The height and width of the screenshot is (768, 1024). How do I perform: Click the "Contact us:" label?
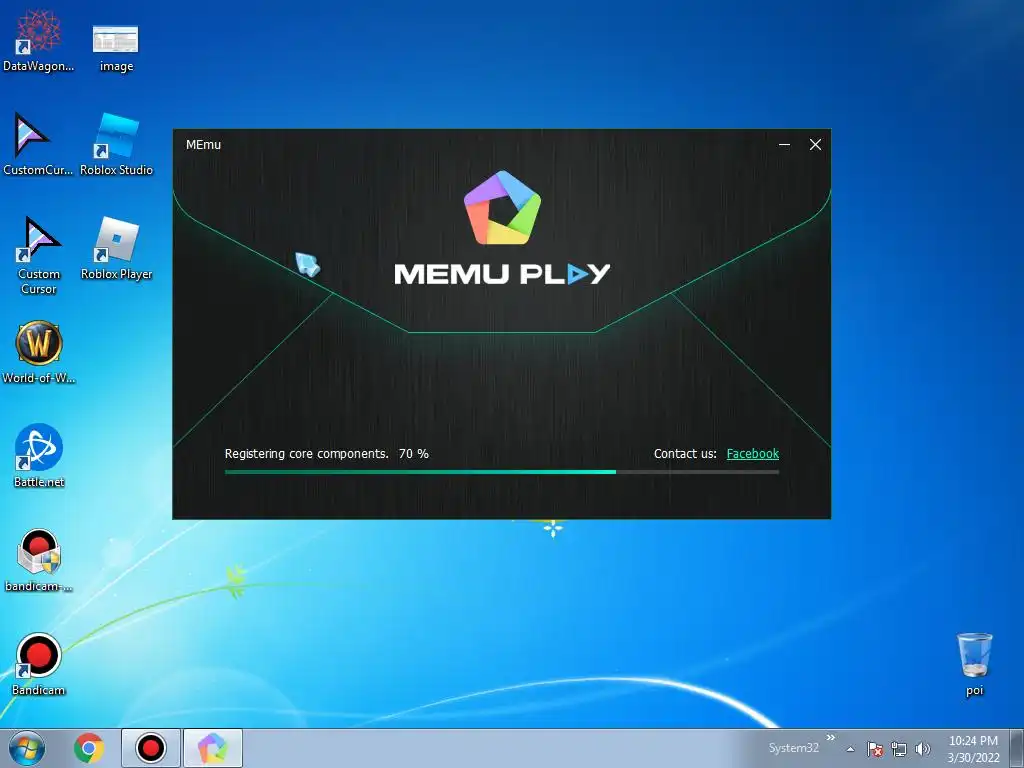(685, 453)
